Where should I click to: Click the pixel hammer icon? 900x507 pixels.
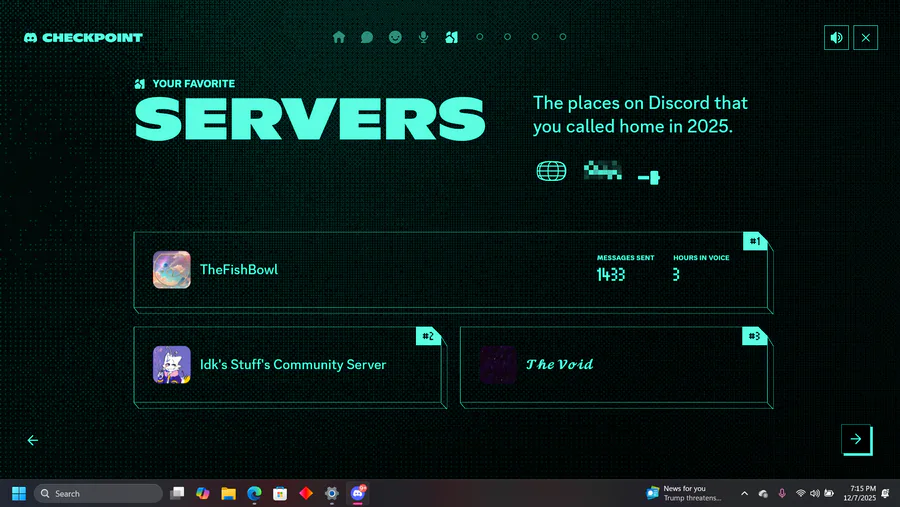click(649, 177)
